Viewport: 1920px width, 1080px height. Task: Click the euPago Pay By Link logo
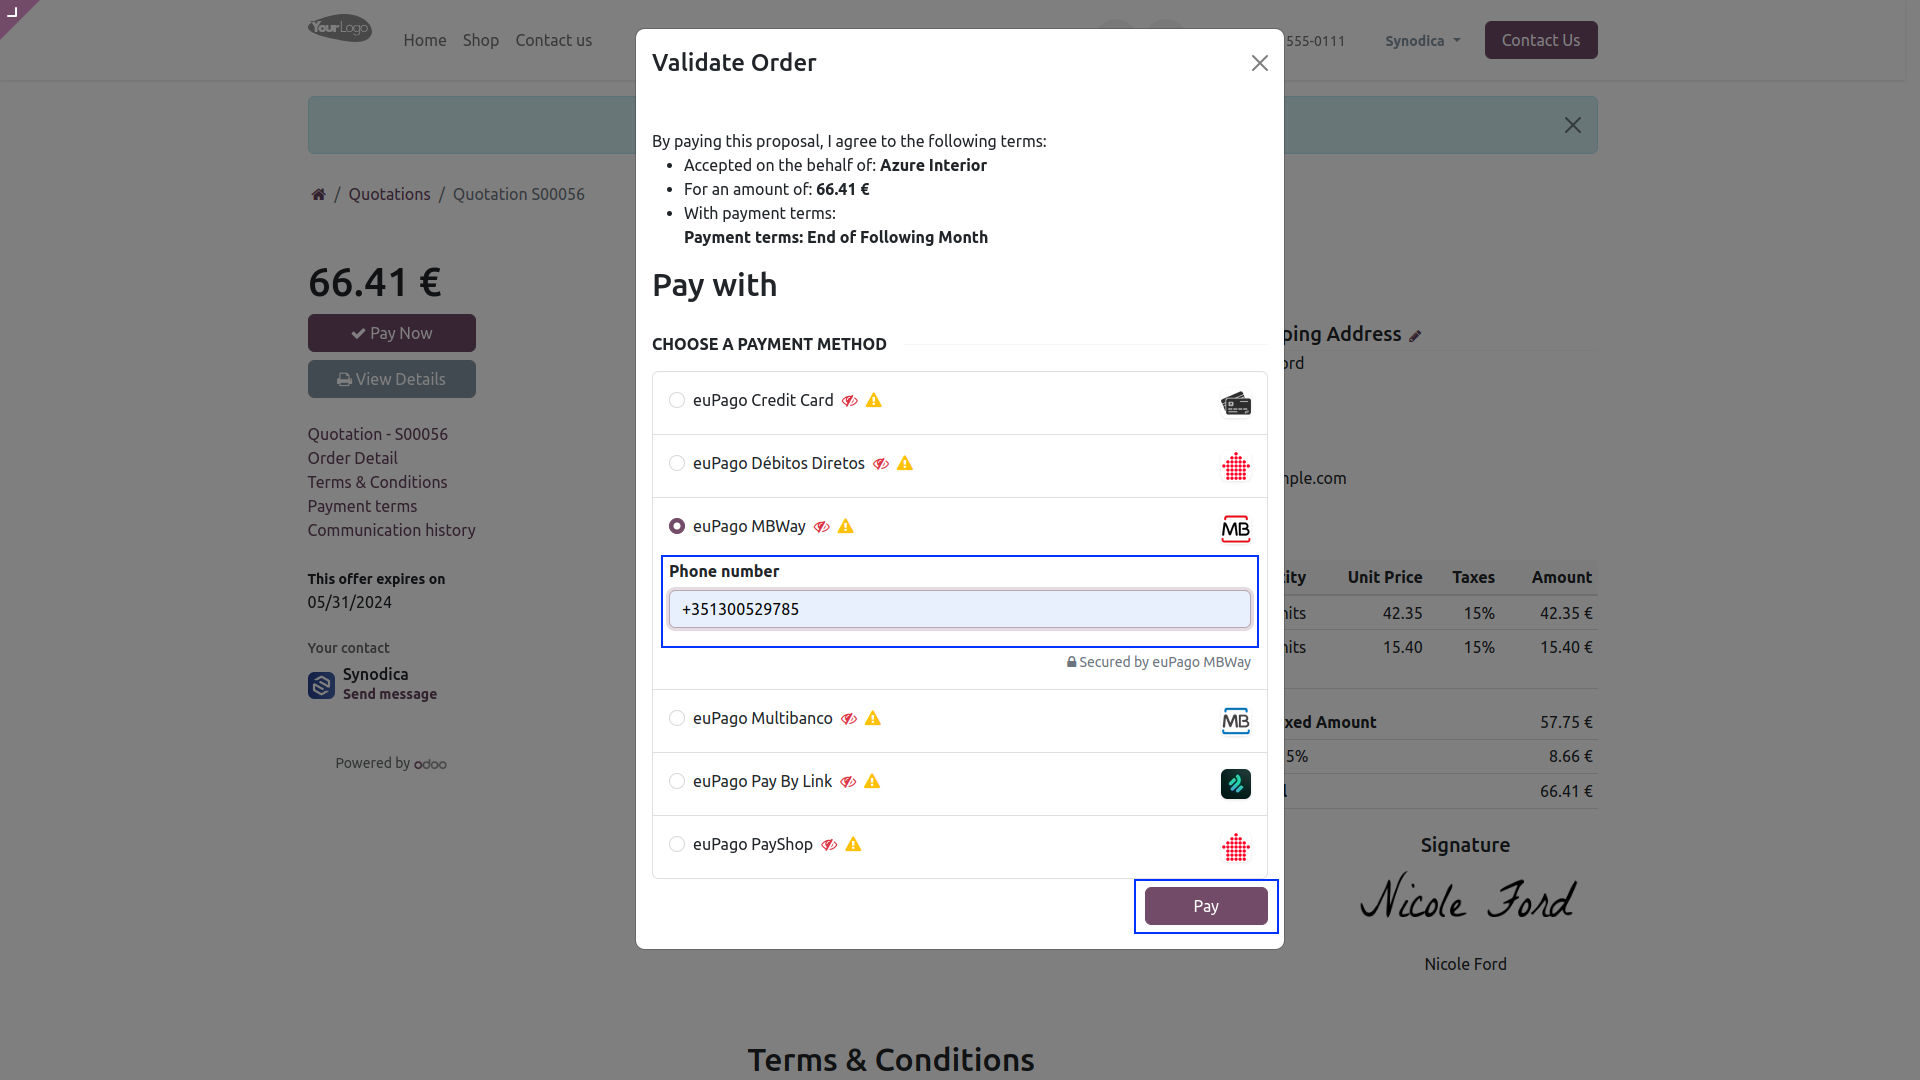[x=1236, y=784]
